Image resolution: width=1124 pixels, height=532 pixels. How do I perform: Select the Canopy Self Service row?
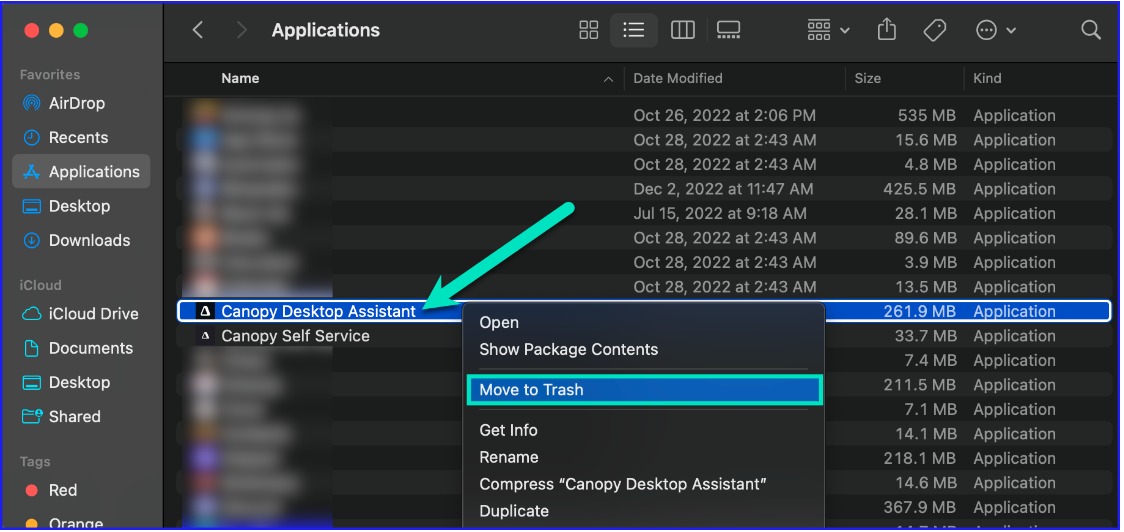point(644,336)
